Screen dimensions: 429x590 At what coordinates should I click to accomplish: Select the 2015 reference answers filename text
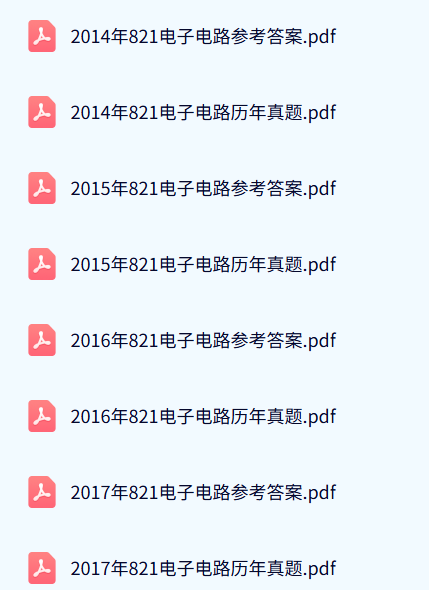tap(203, 189)
